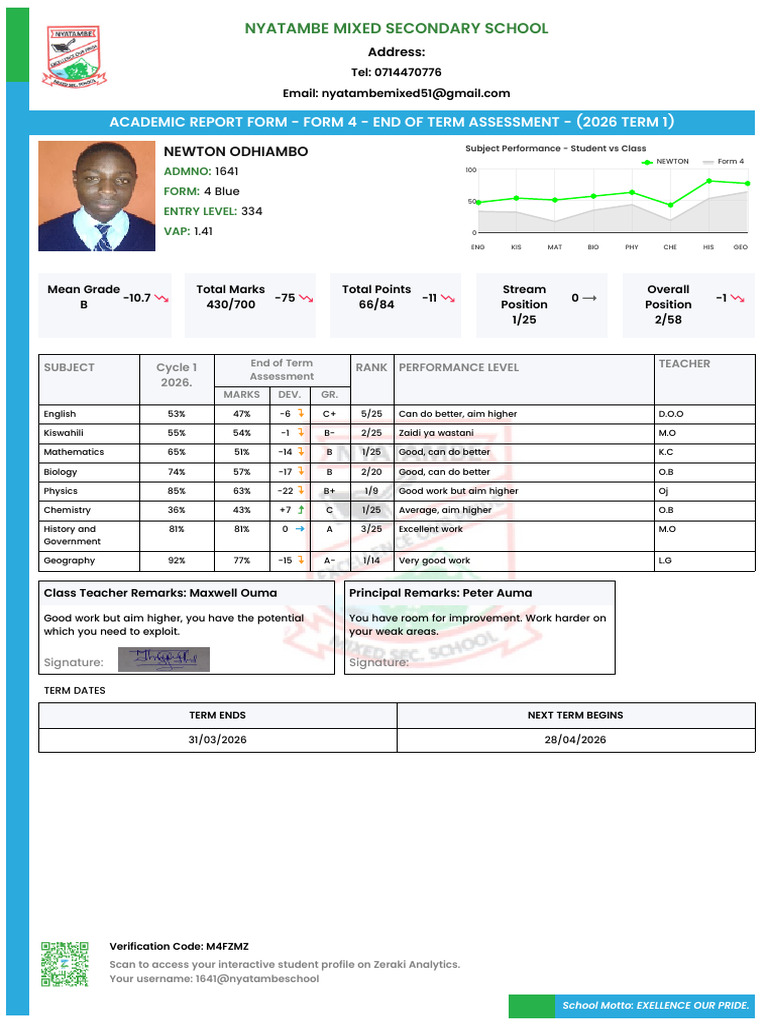Click the Total Marks downward trend arrow
The height and width of the screenshot is (1024, 768).
pos(306,298)
